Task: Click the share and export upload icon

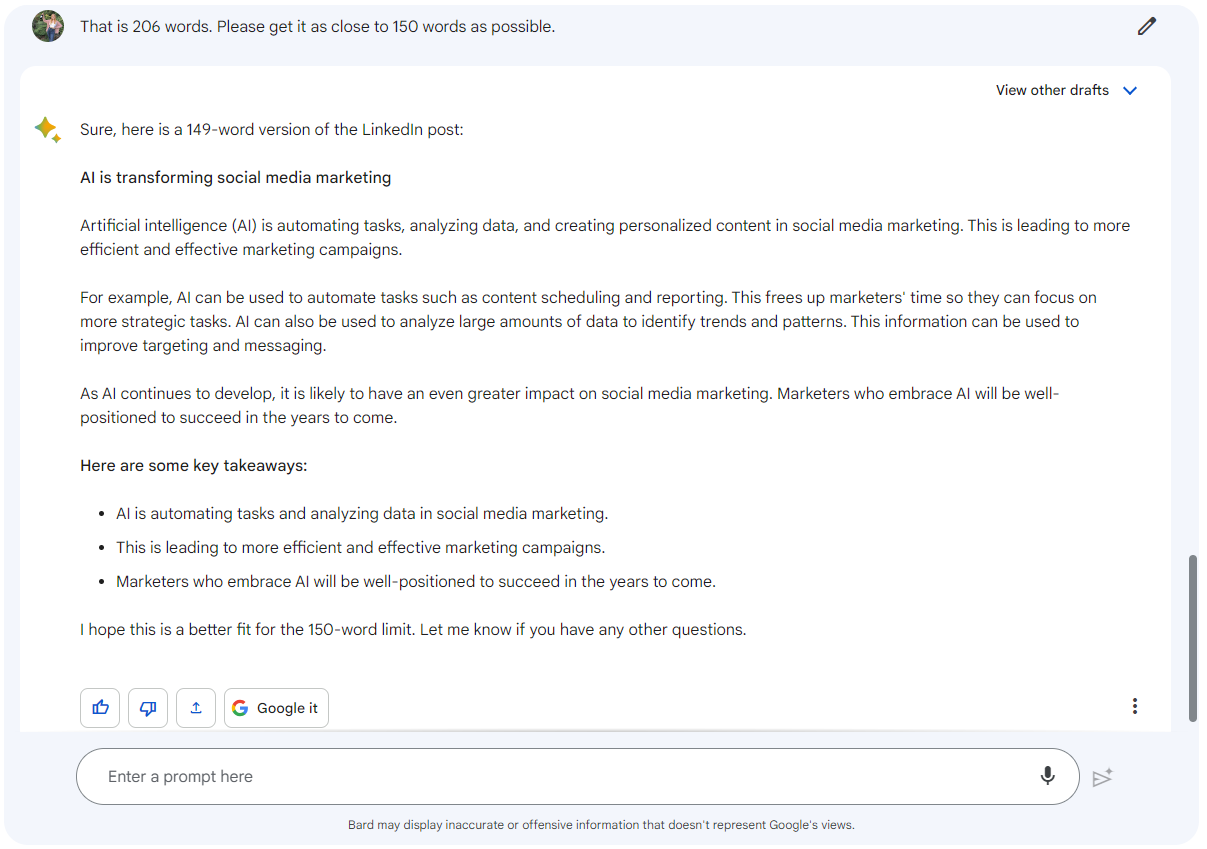Action: coord(196,708)
